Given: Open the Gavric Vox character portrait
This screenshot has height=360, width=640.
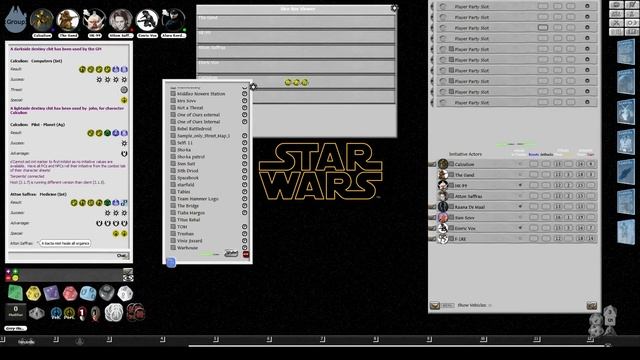Looking at the screenshot, I should [147, 20].
